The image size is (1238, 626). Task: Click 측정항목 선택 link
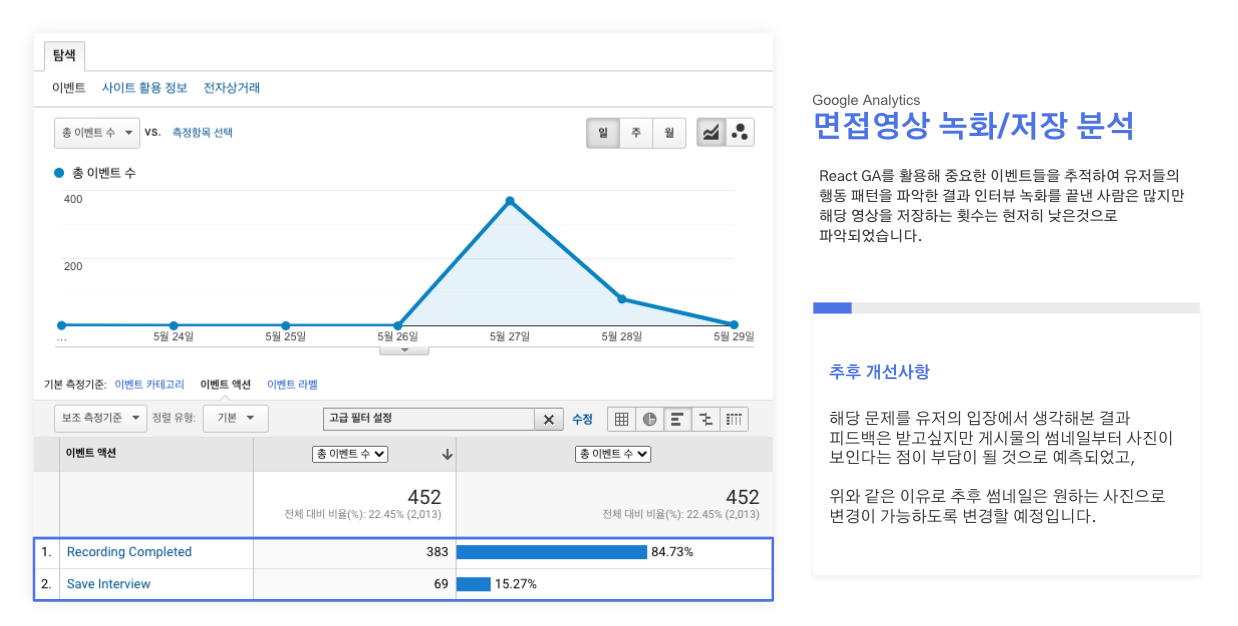coord(202,132)
